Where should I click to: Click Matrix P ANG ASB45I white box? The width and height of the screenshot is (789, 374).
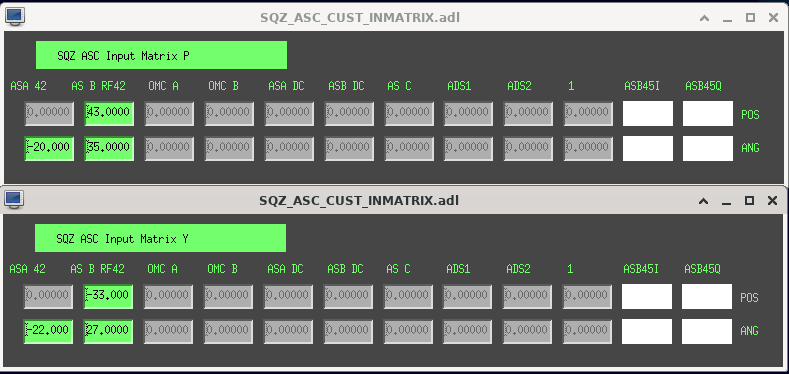click(648, 148)
